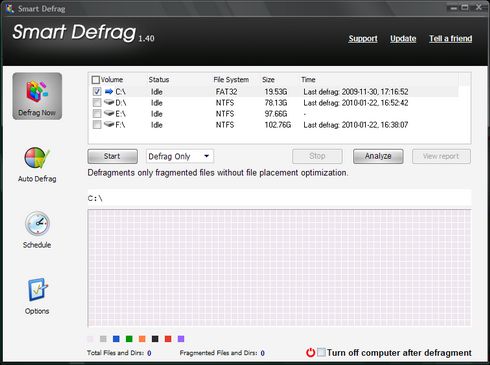Open the Options settings section
Viewport: 490px width, 365px height.
(37, 296)
